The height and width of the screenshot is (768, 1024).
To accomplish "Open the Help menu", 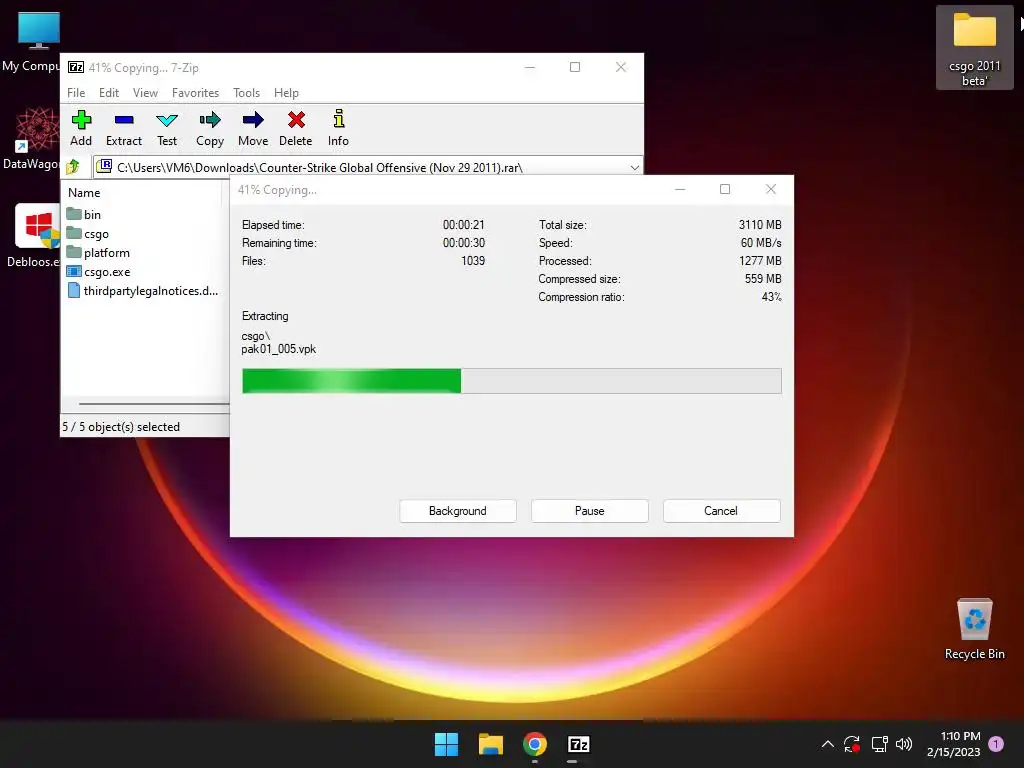I will coord(286,93).
